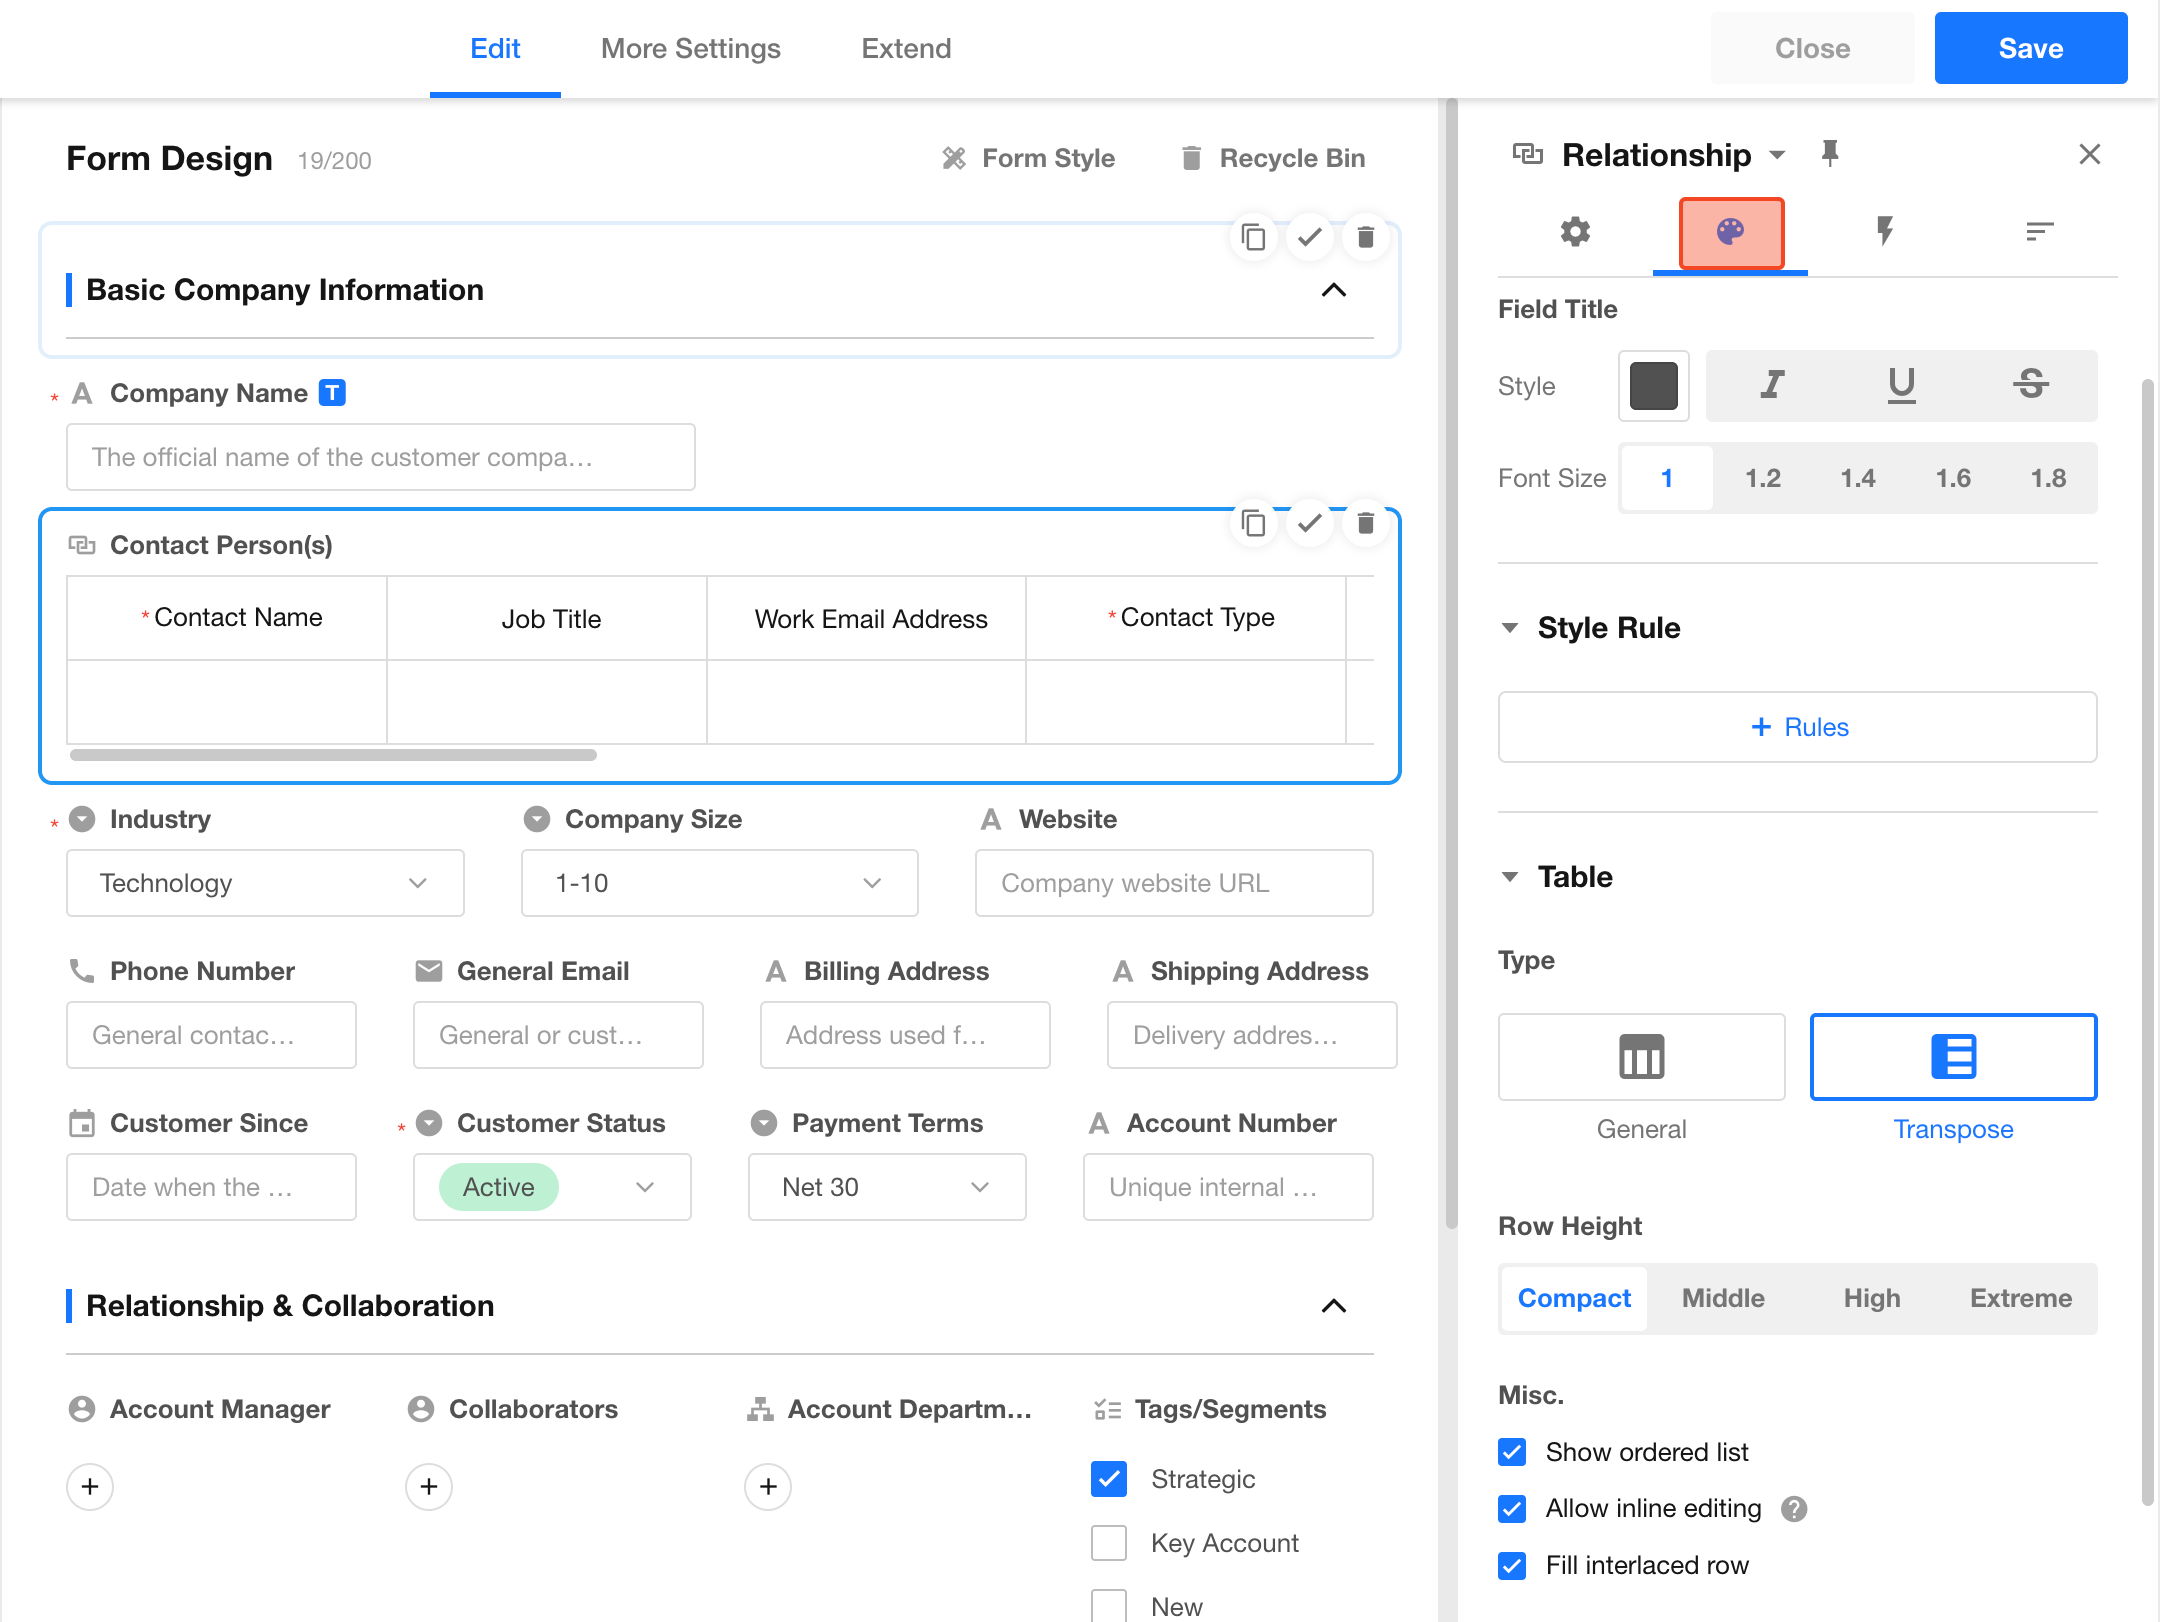Click the lightning bolt events tab icon

pyautogui.click(x=1884, y=232)
